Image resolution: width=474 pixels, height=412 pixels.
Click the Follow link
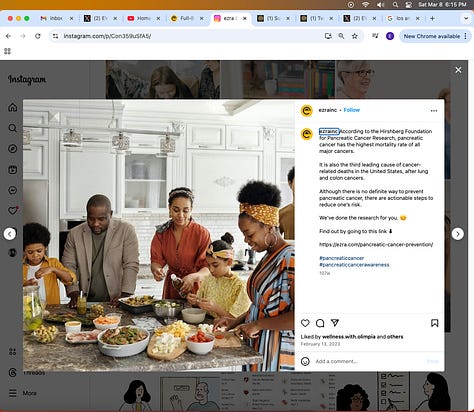click(352, 110)
